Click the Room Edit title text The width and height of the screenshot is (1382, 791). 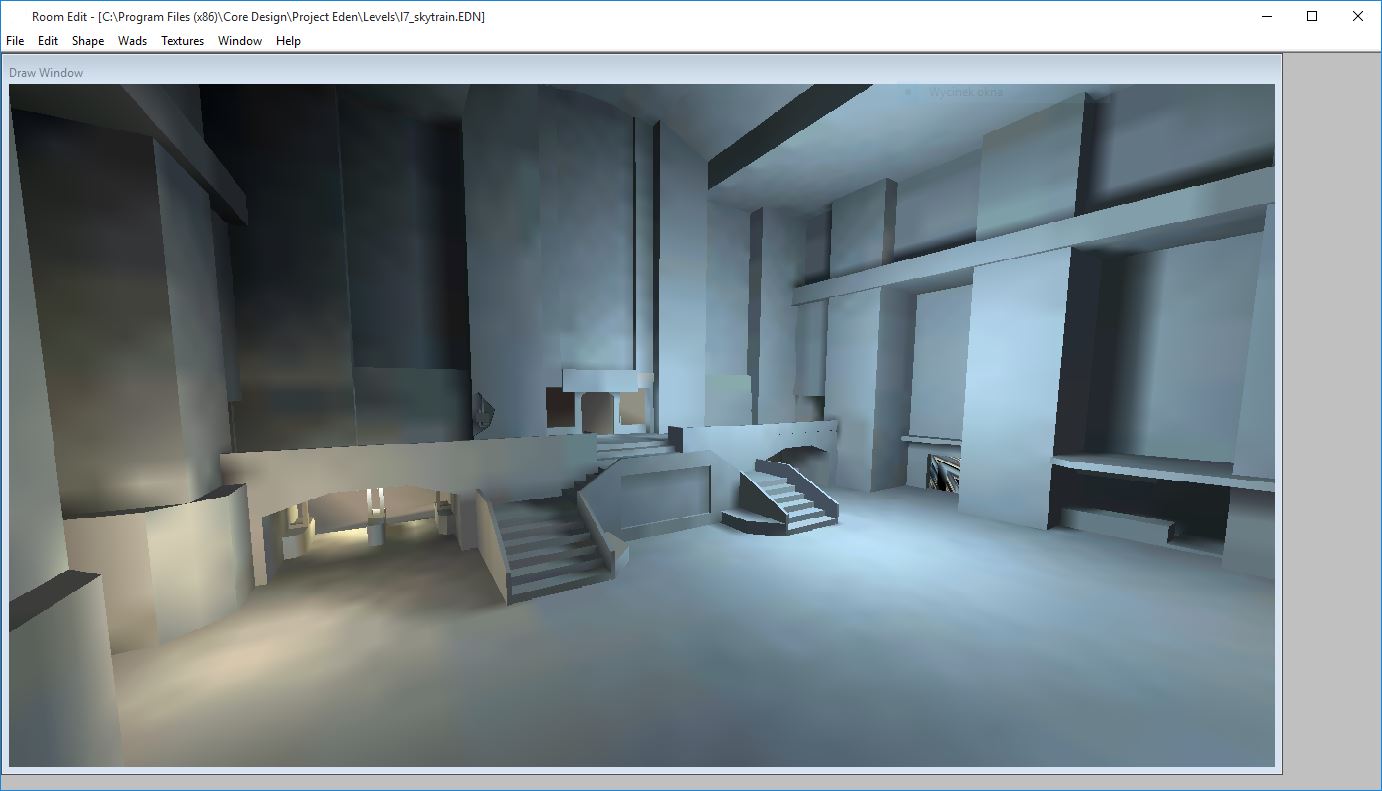(258, 17)
